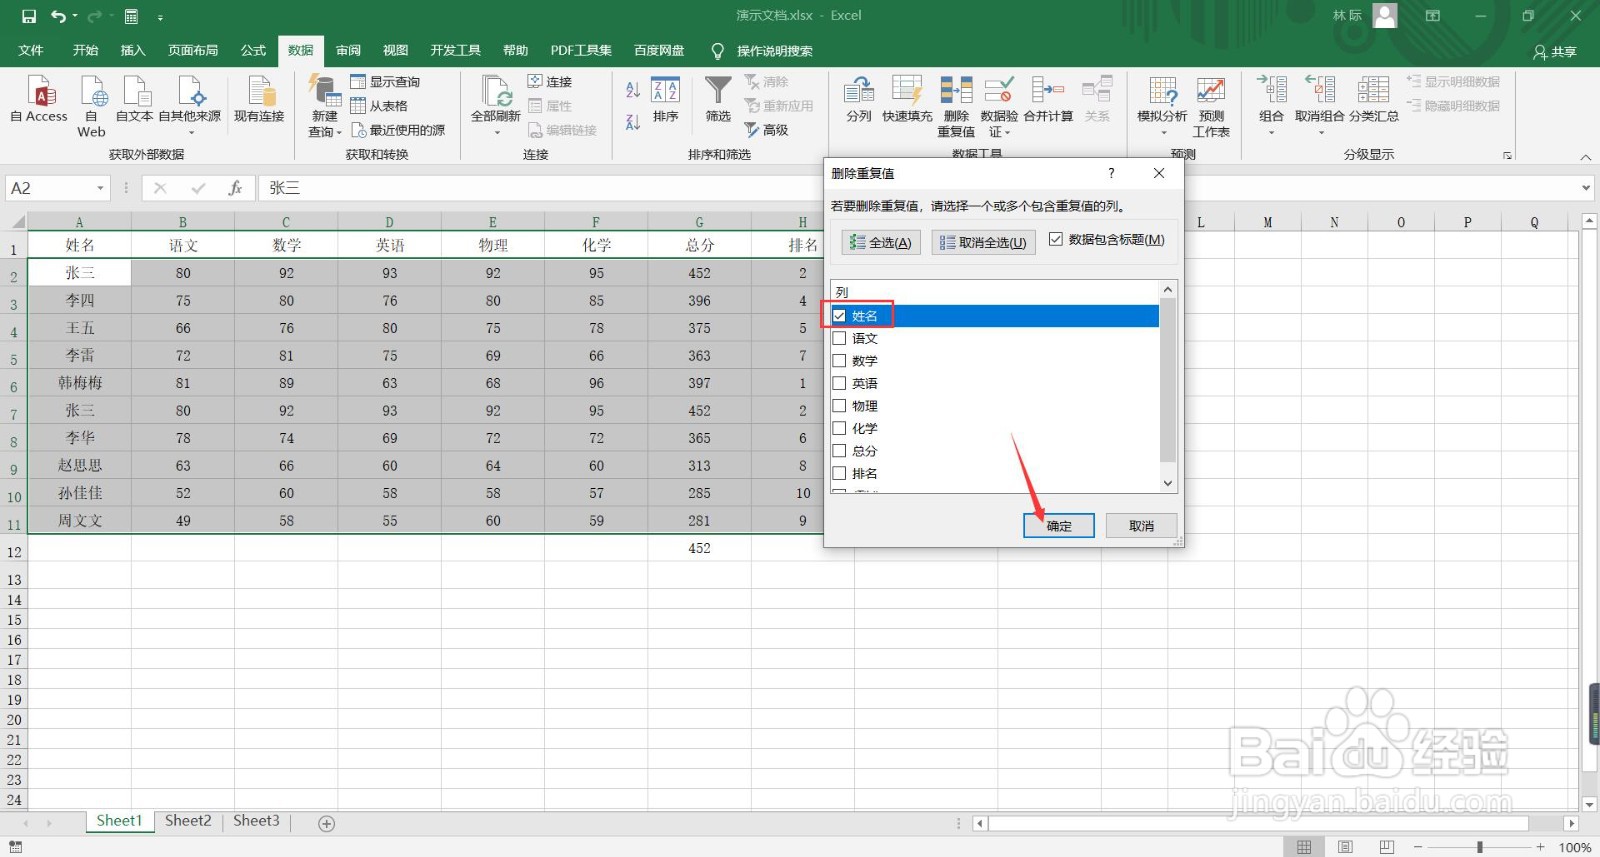Sort descending with the Z-A icon
The image size is (1600, 857).
(x=633, y=122)
